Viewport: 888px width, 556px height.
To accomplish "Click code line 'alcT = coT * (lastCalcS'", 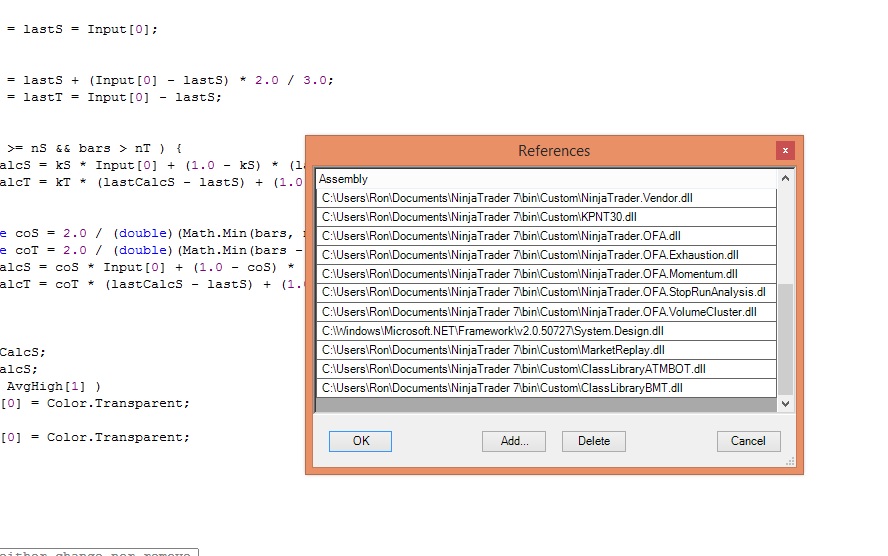I will point(152,284).
